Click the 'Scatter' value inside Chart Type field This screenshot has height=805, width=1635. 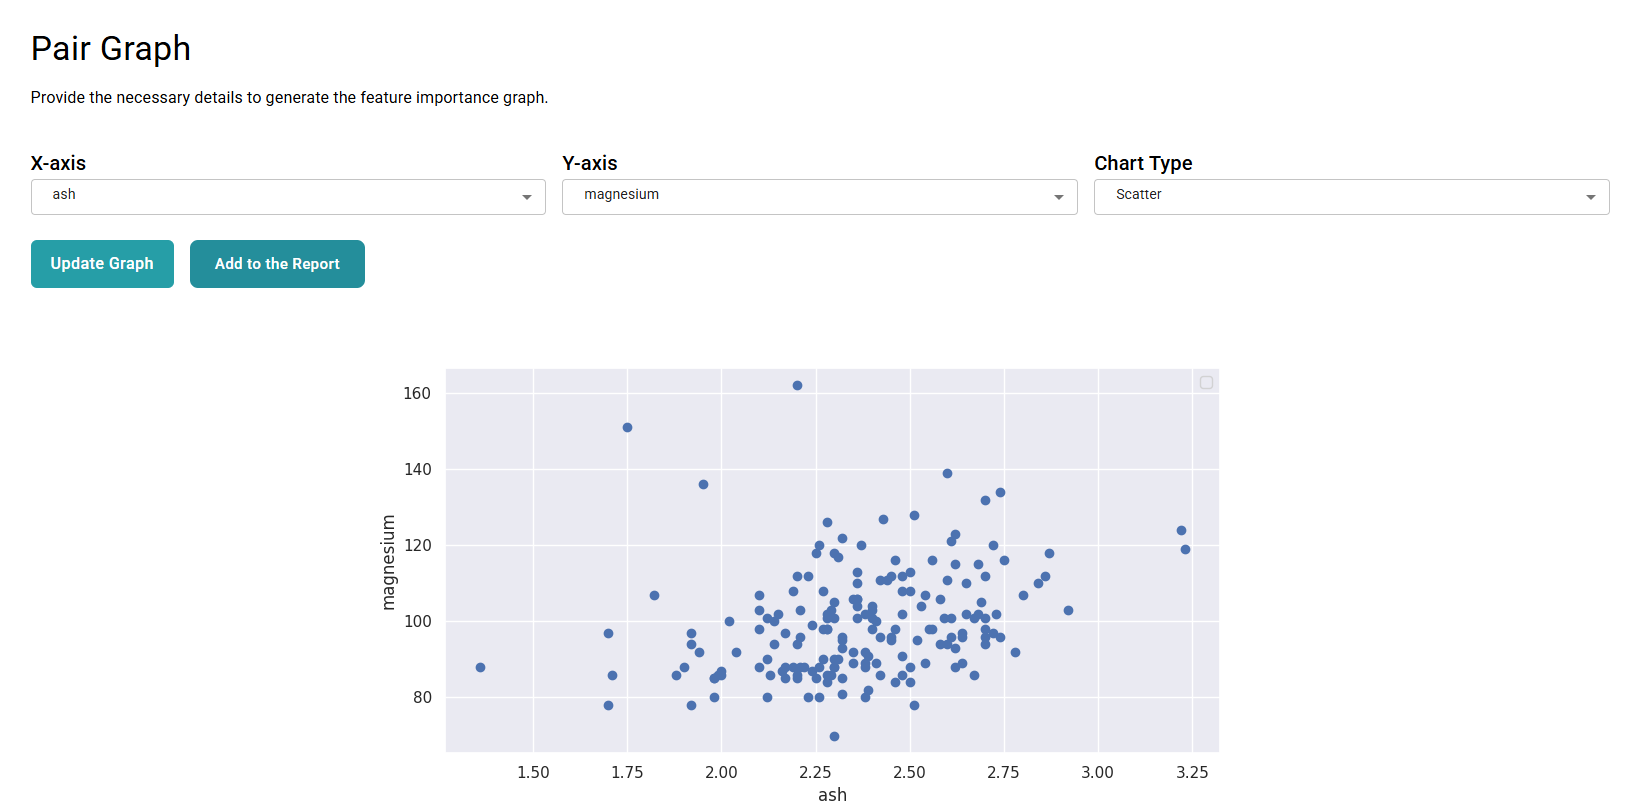pos(1138,194)
